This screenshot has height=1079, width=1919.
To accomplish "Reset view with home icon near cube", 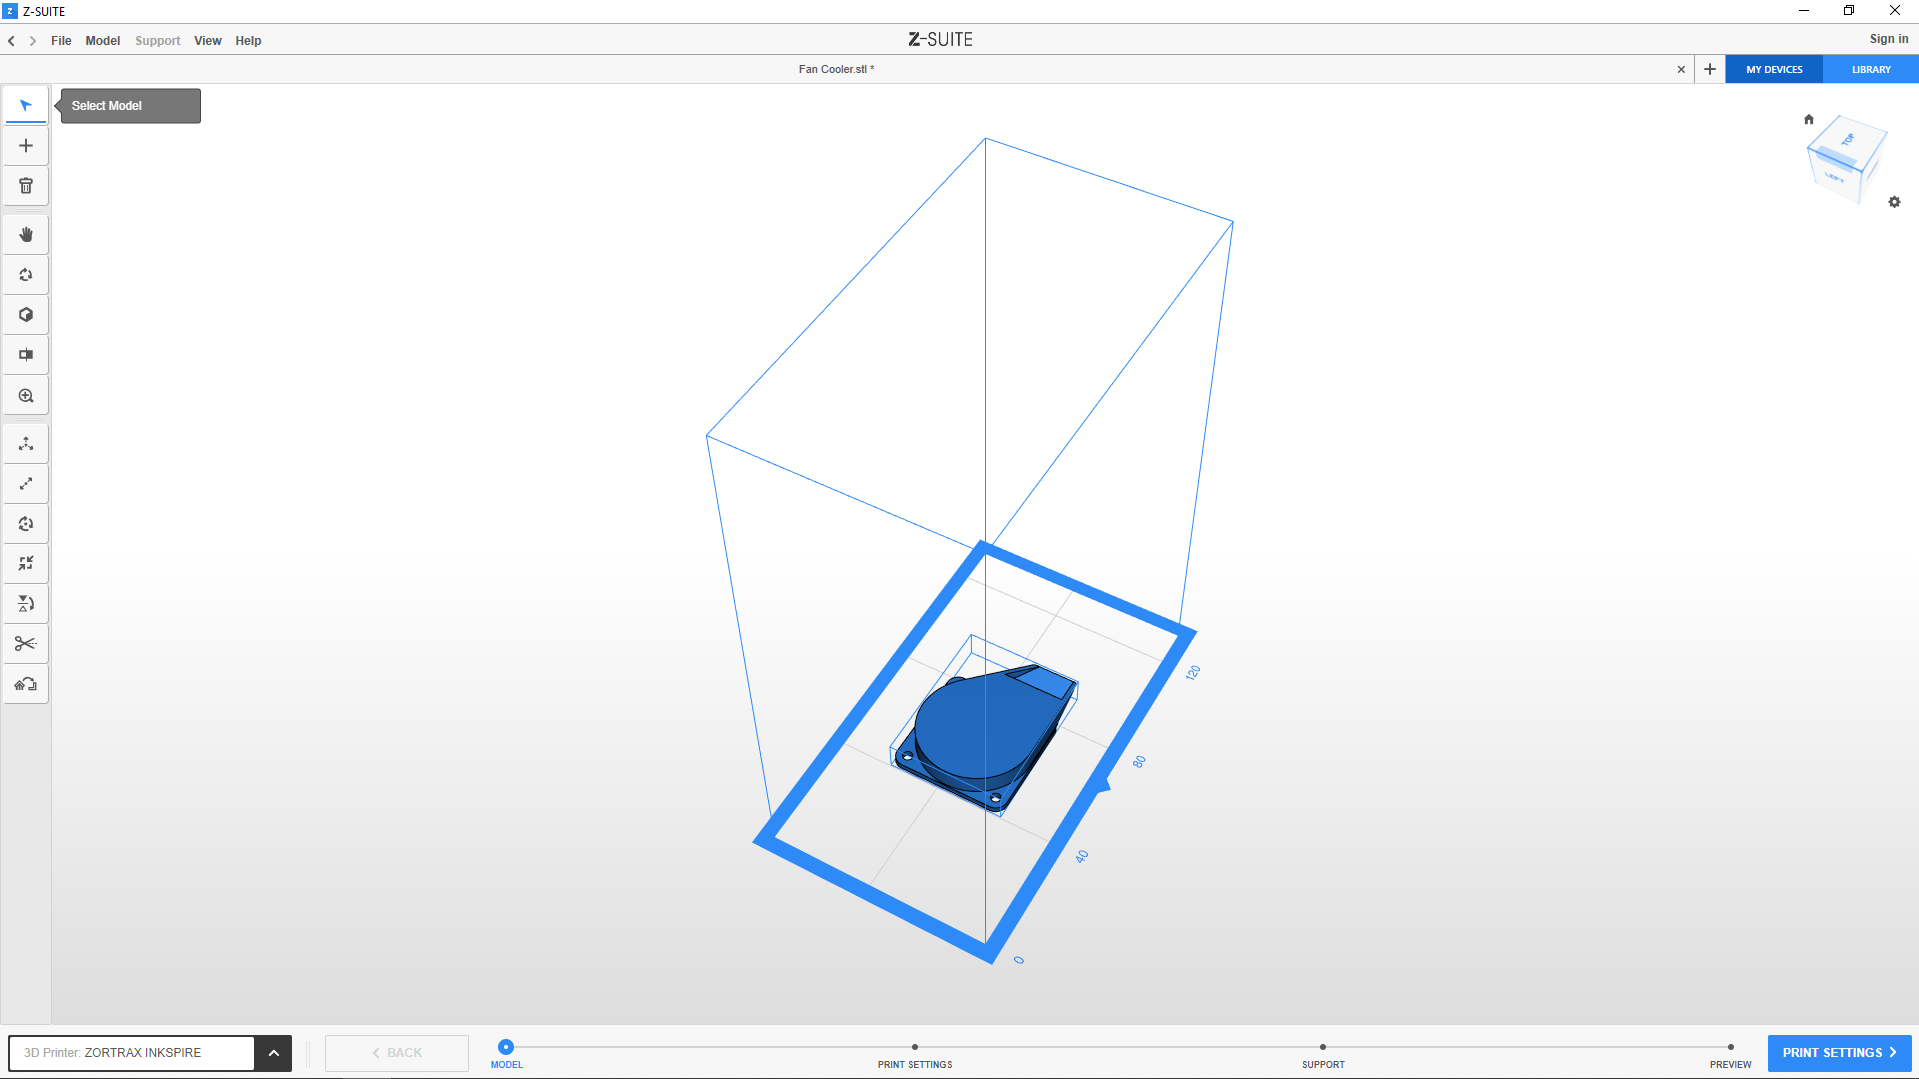I will 1808,119.
